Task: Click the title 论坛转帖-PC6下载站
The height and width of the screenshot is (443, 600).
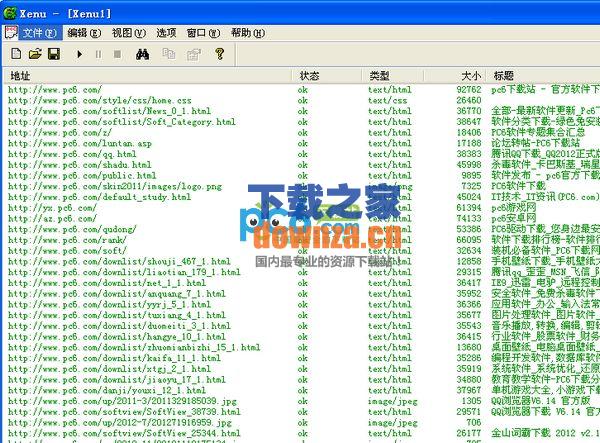Action: point(536,143)
